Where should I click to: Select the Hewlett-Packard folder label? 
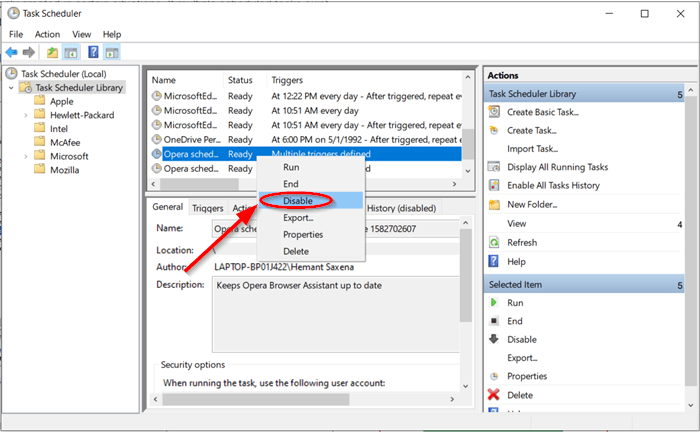coord(82,115)
